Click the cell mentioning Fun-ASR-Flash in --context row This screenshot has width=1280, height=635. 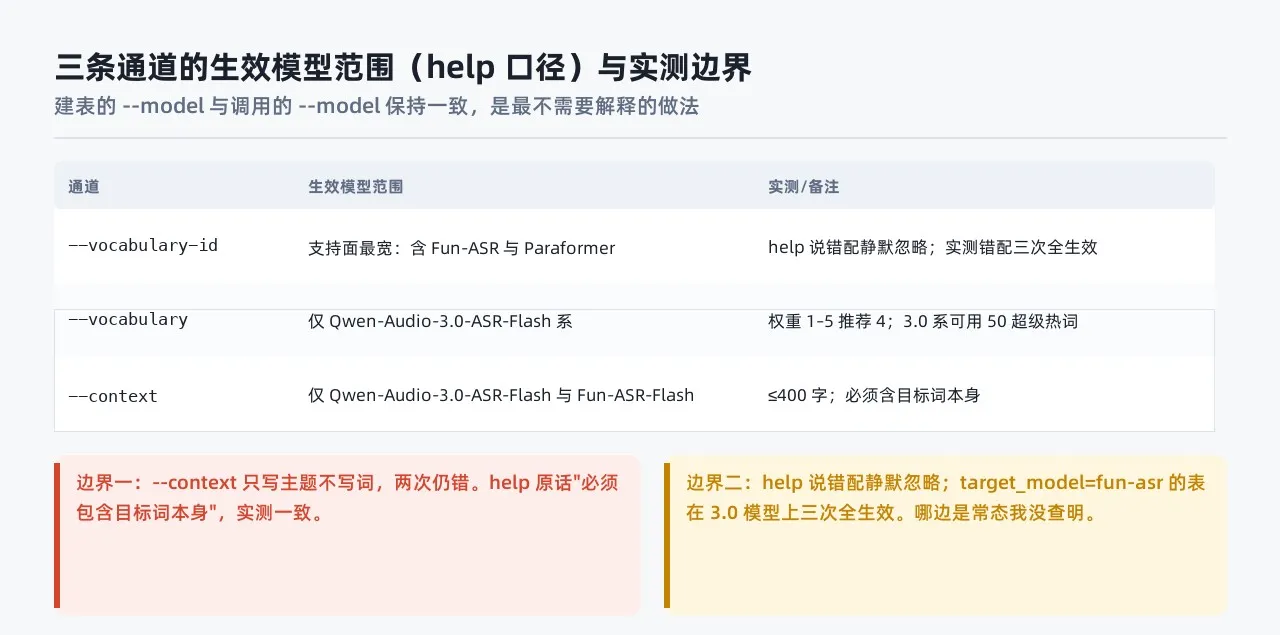(x=501, y=395)
